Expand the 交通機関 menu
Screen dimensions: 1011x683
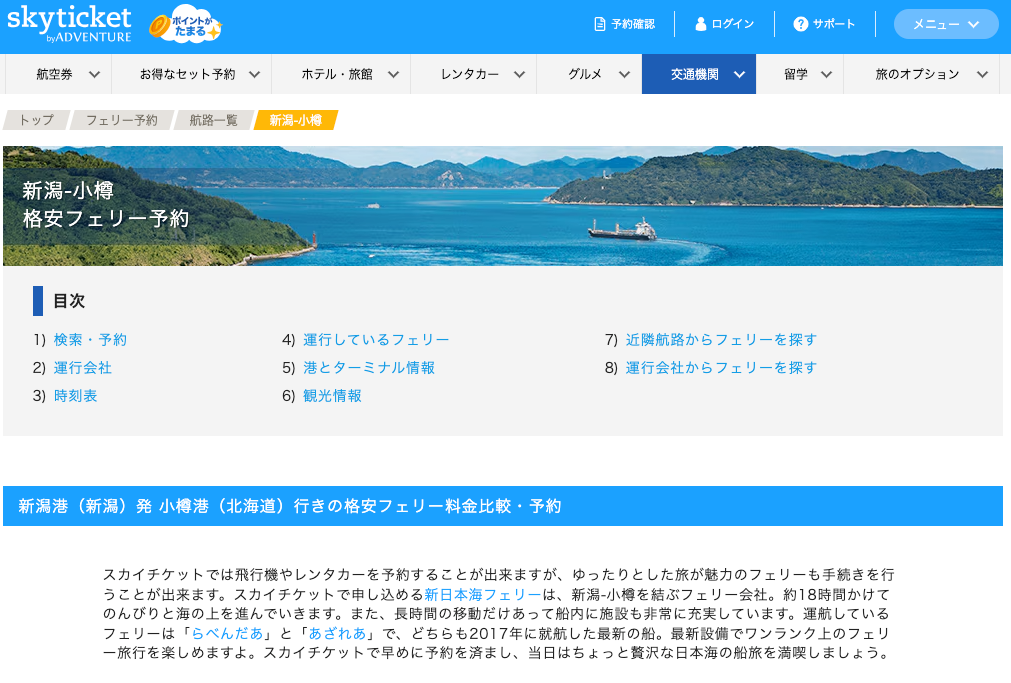click(708, 74)
